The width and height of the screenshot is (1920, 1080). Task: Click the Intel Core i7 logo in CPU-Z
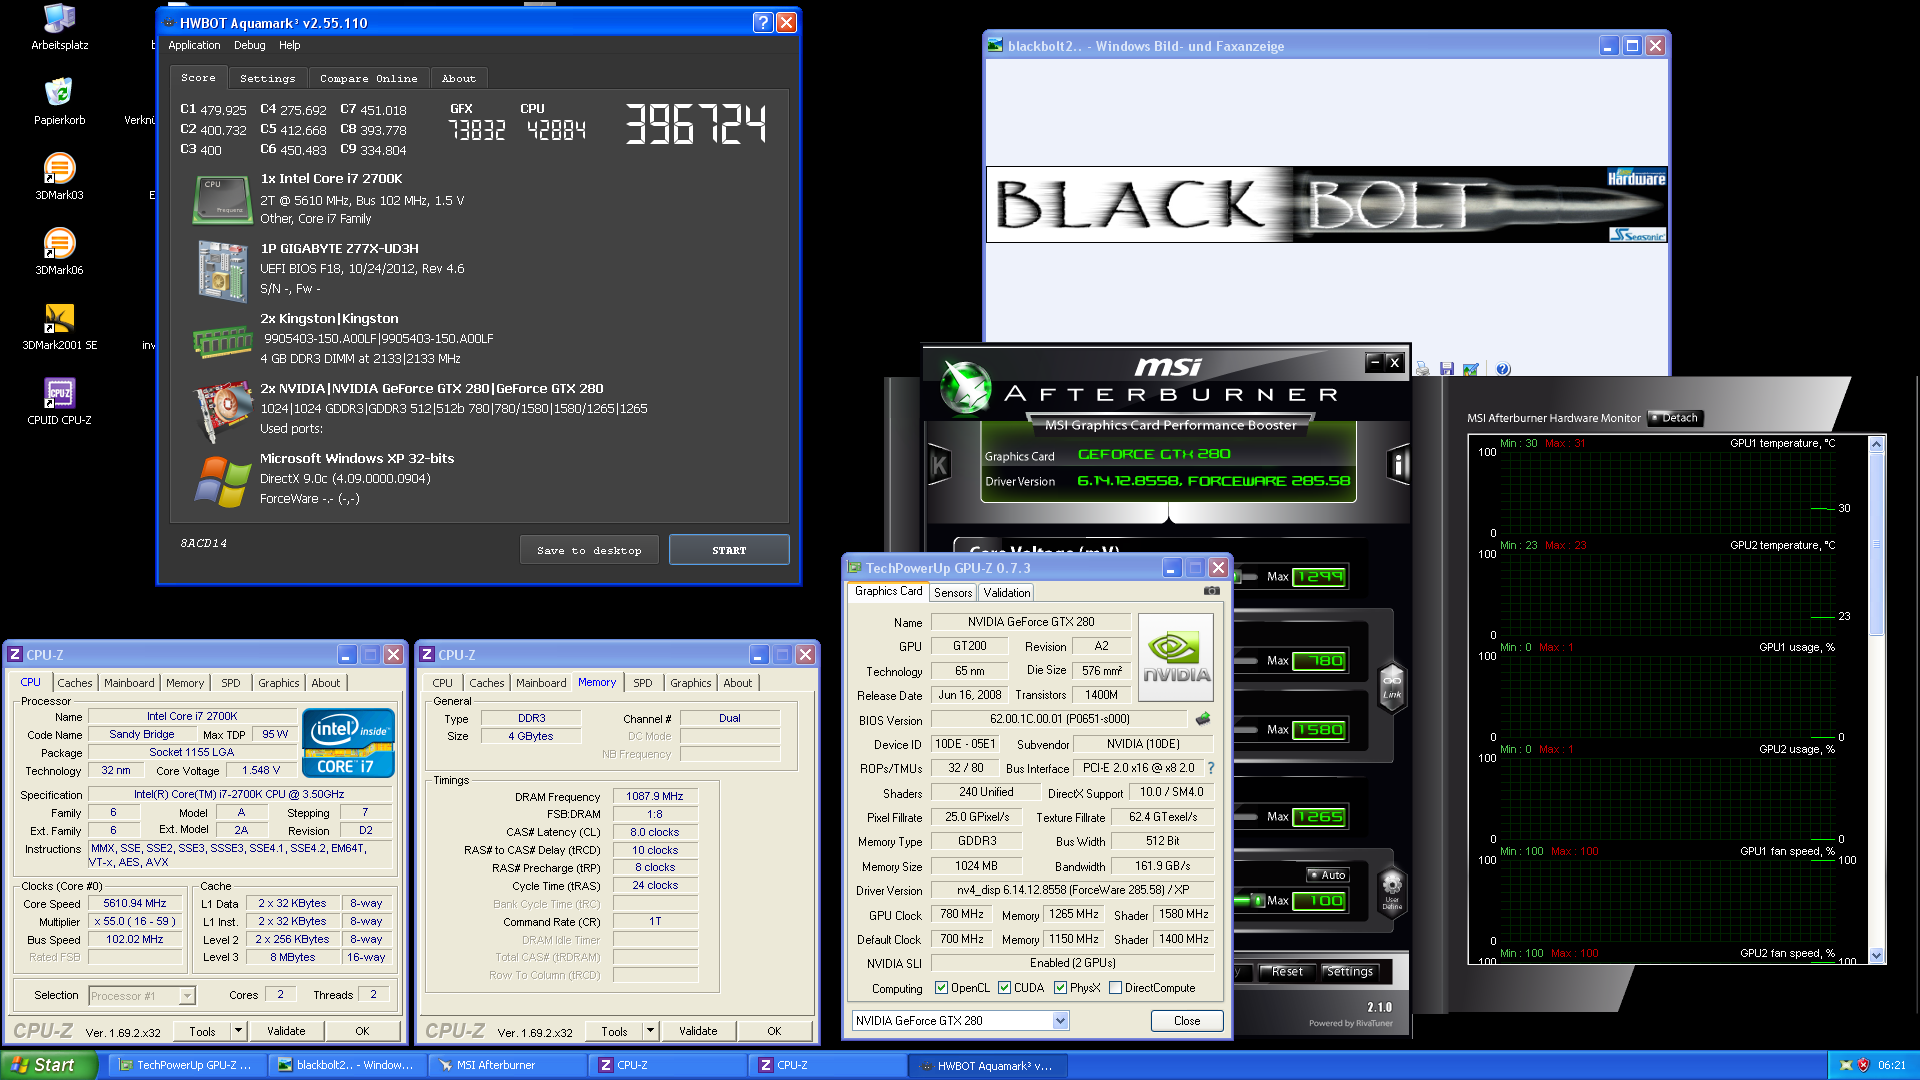click(348, 742)
